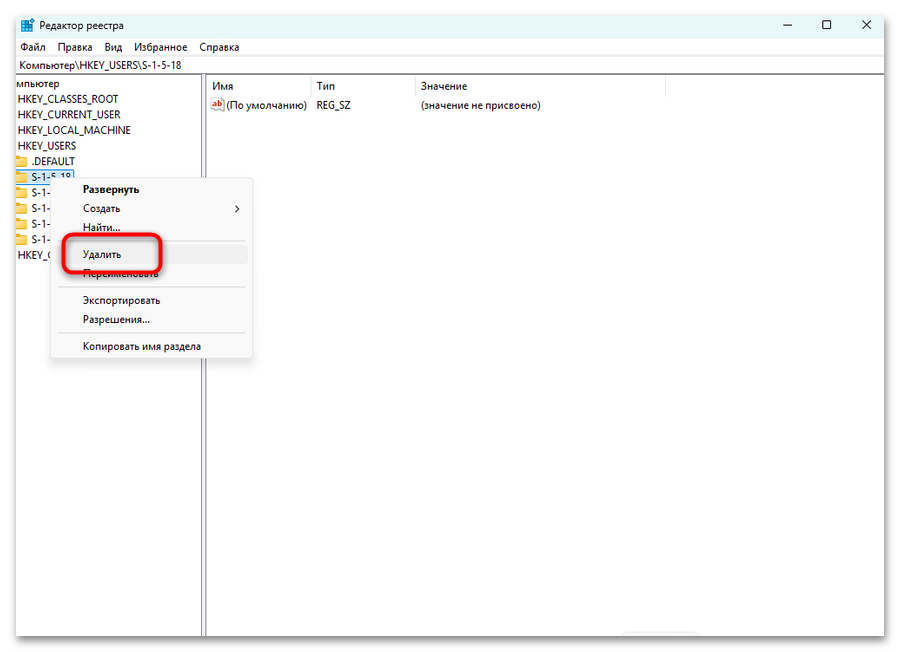The width and height of the screenshot is (900, 652).
Task: Click the .DEFAULT key folder icon
Action: (x=22, y=161)
